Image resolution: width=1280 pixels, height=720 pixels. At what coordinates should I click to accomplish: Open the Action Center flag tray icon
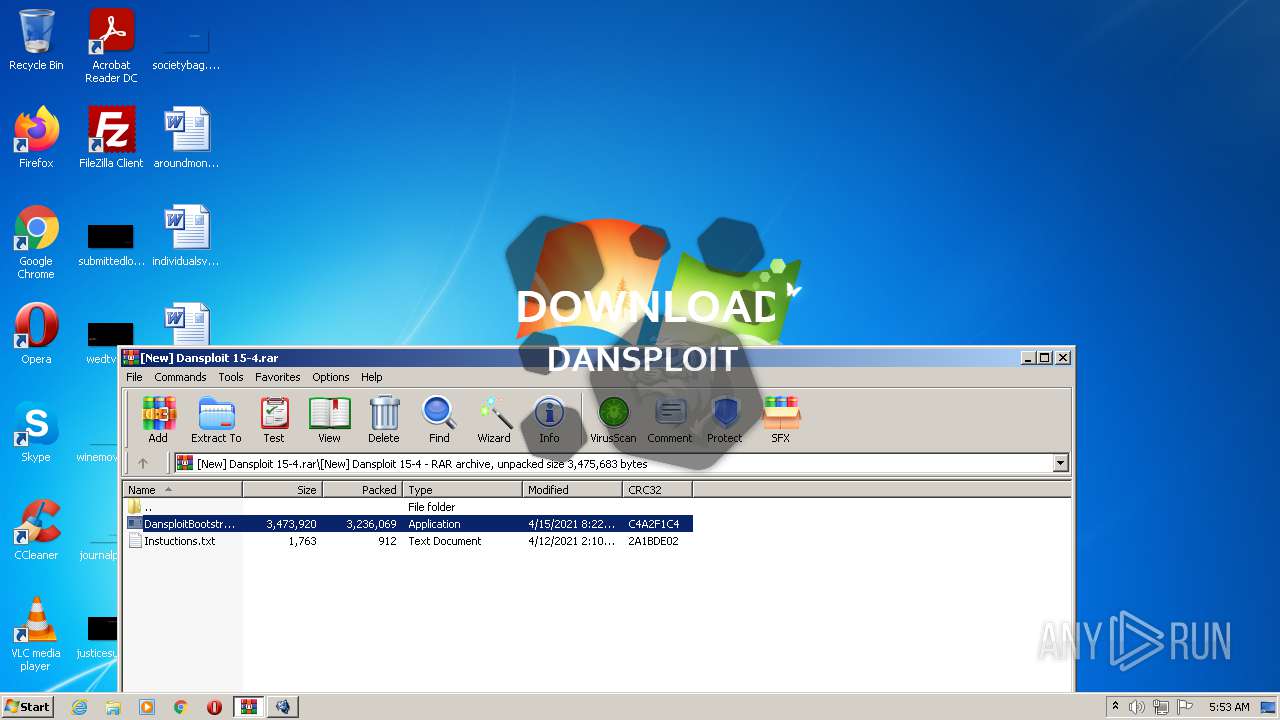[1185, 707]
